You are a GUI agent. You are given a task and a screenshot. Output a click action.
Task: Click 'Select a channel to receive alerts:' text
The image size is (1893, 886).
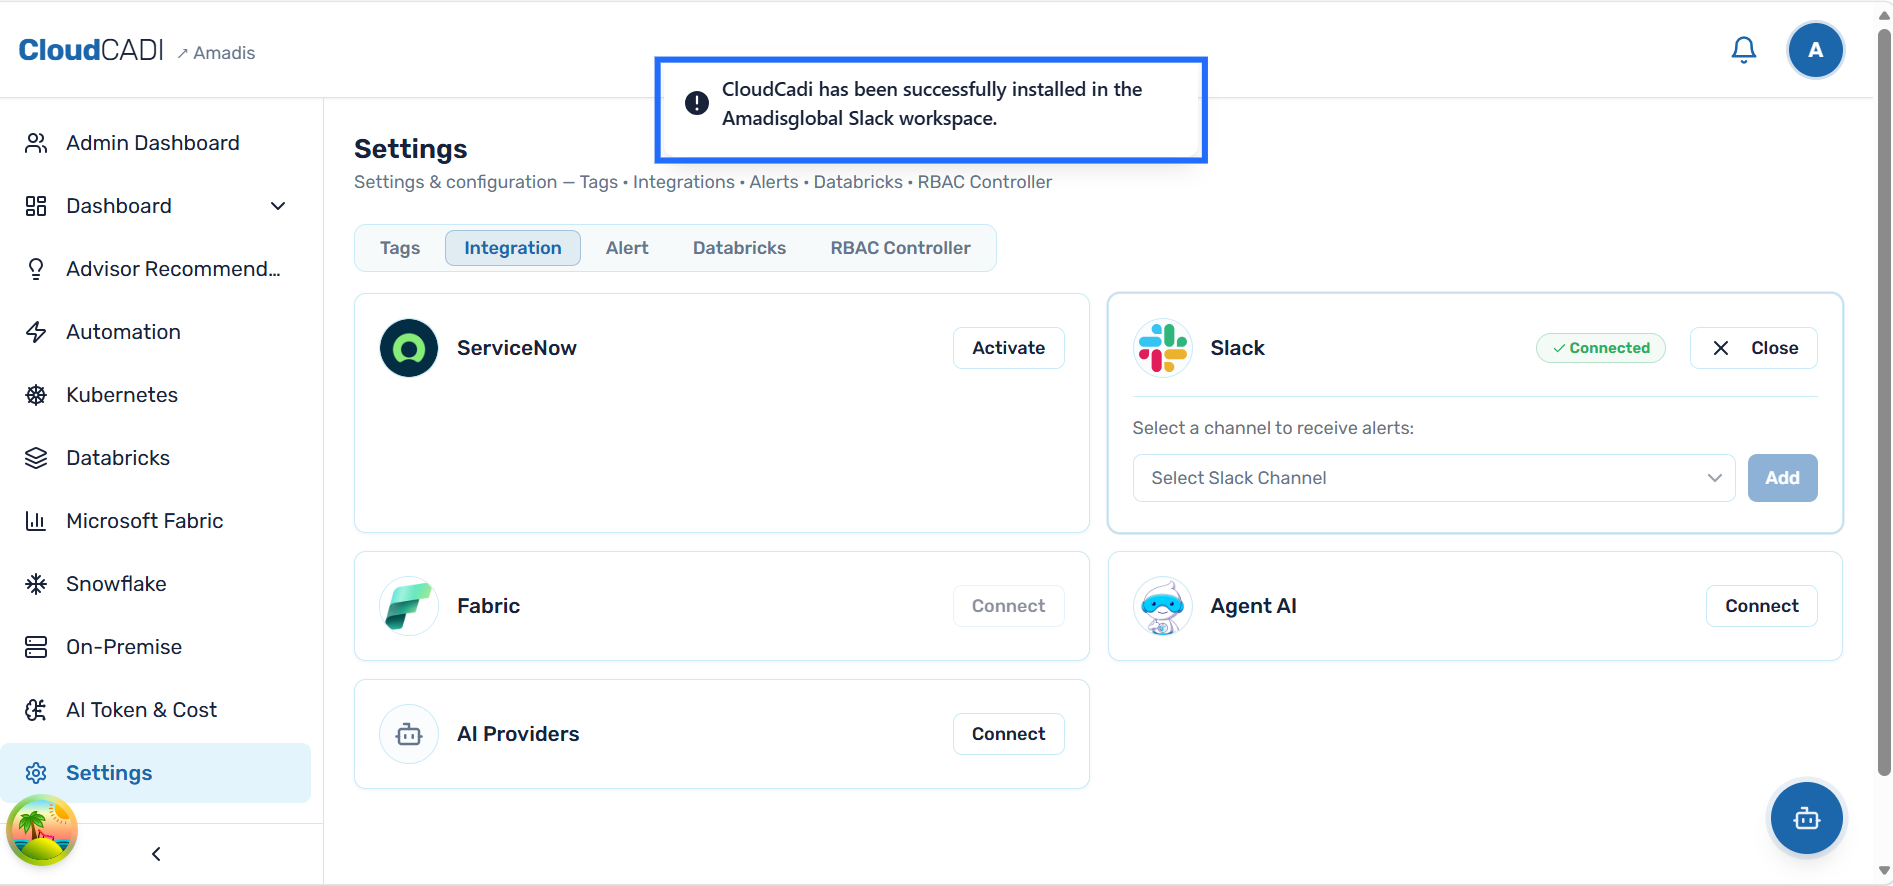pos(1273,428)
